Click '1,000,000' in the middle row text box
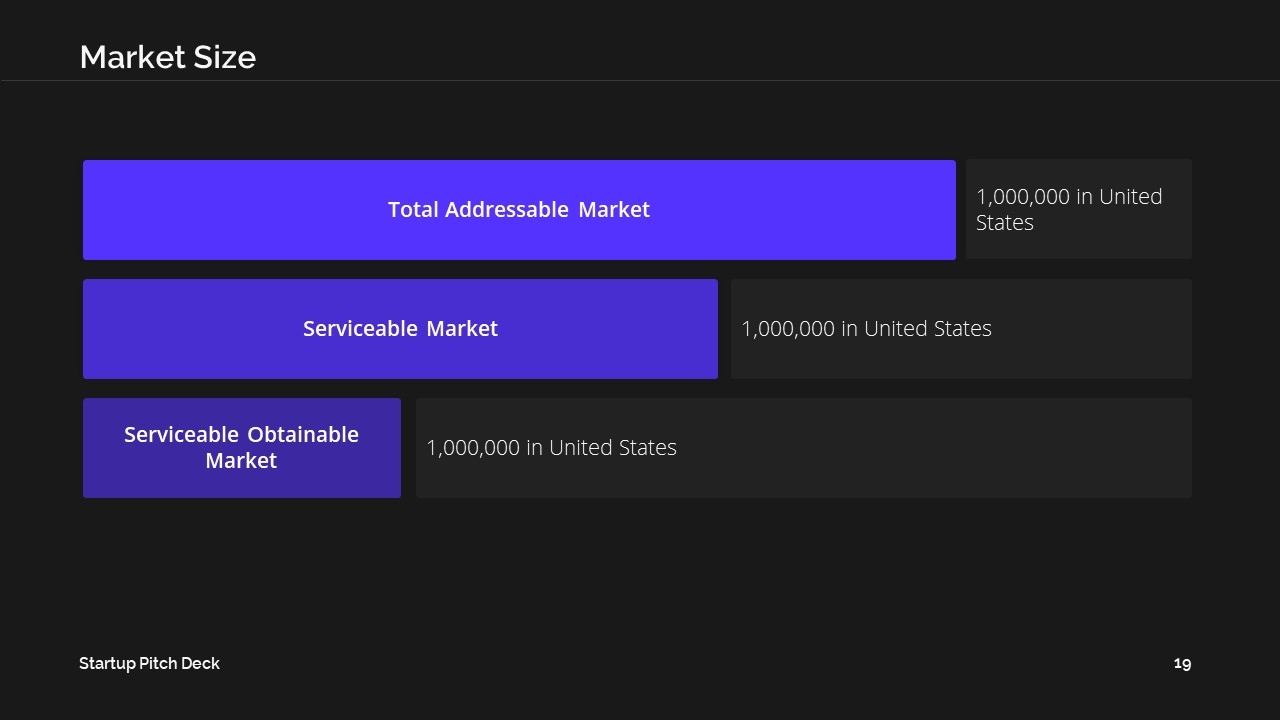Image resolution: width=1280 pixels, height=720 pixels. click(788, 329)
